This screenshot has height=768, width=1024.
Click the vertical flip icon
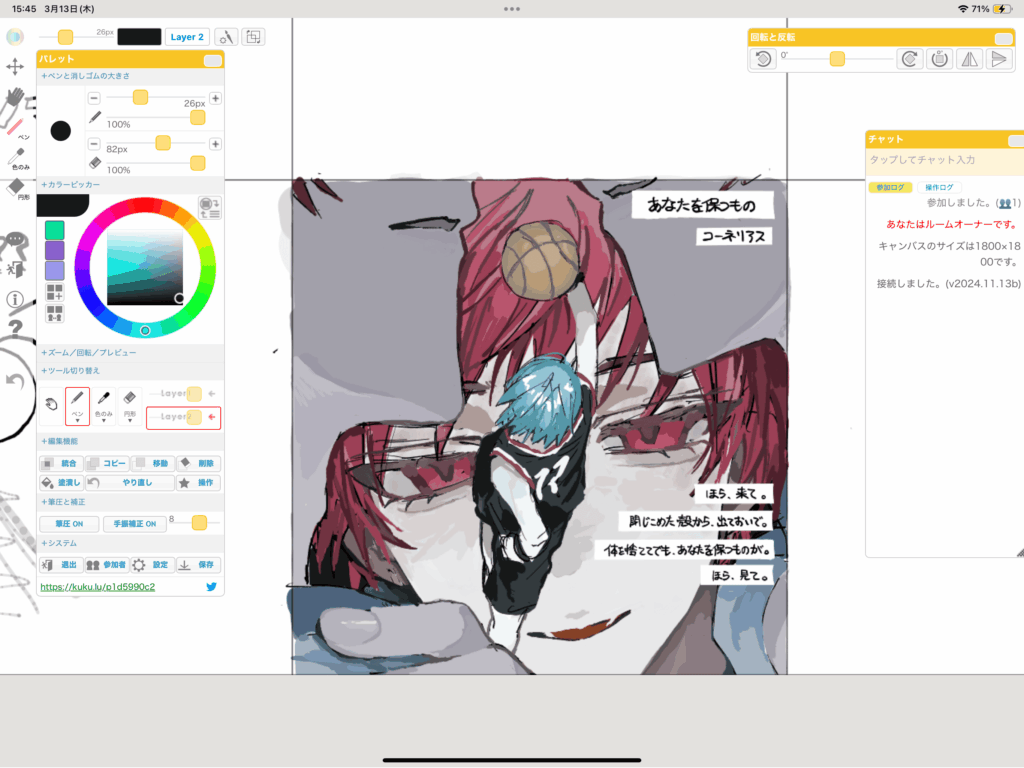tap(997, 59)
